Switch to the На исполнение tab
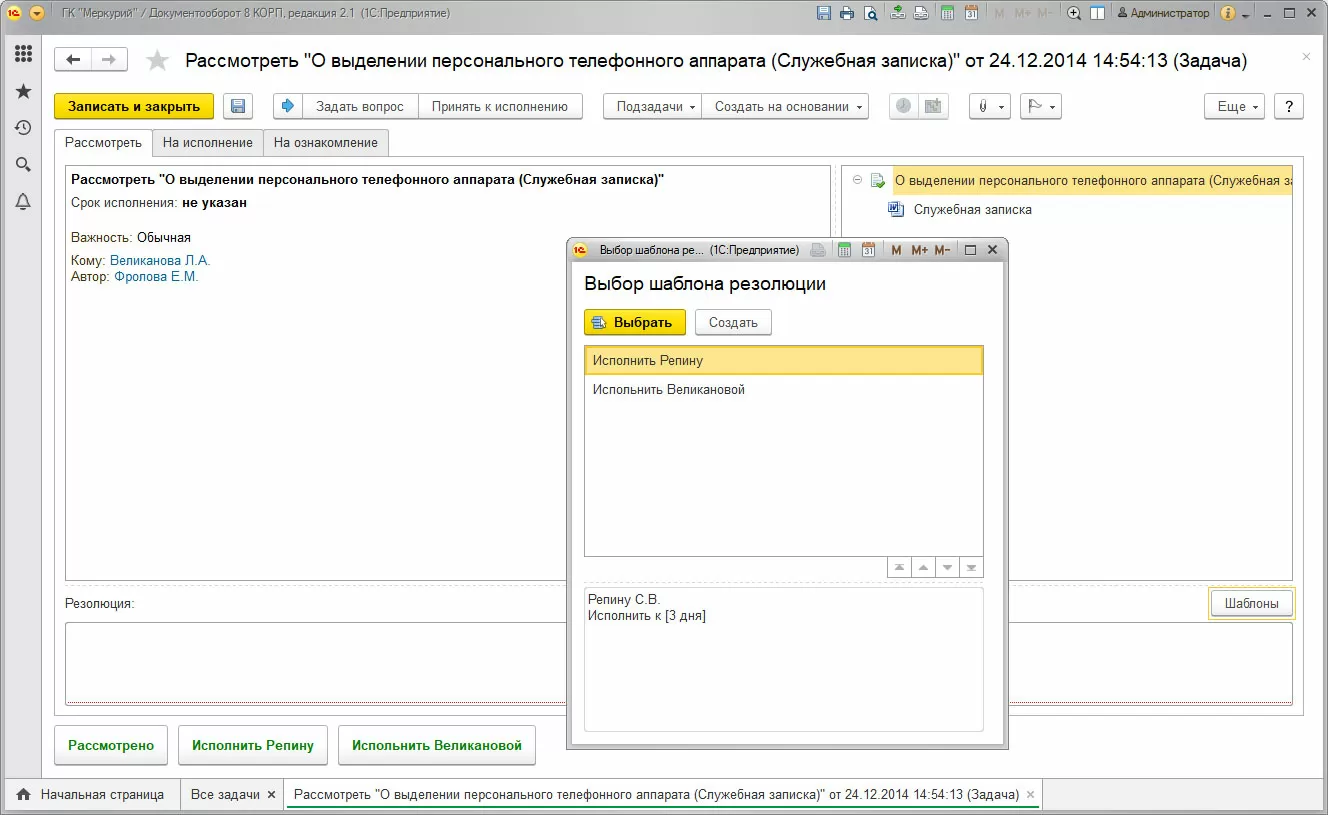The height and width of the screenshot is (815, 1328). [x=208, y=142]
